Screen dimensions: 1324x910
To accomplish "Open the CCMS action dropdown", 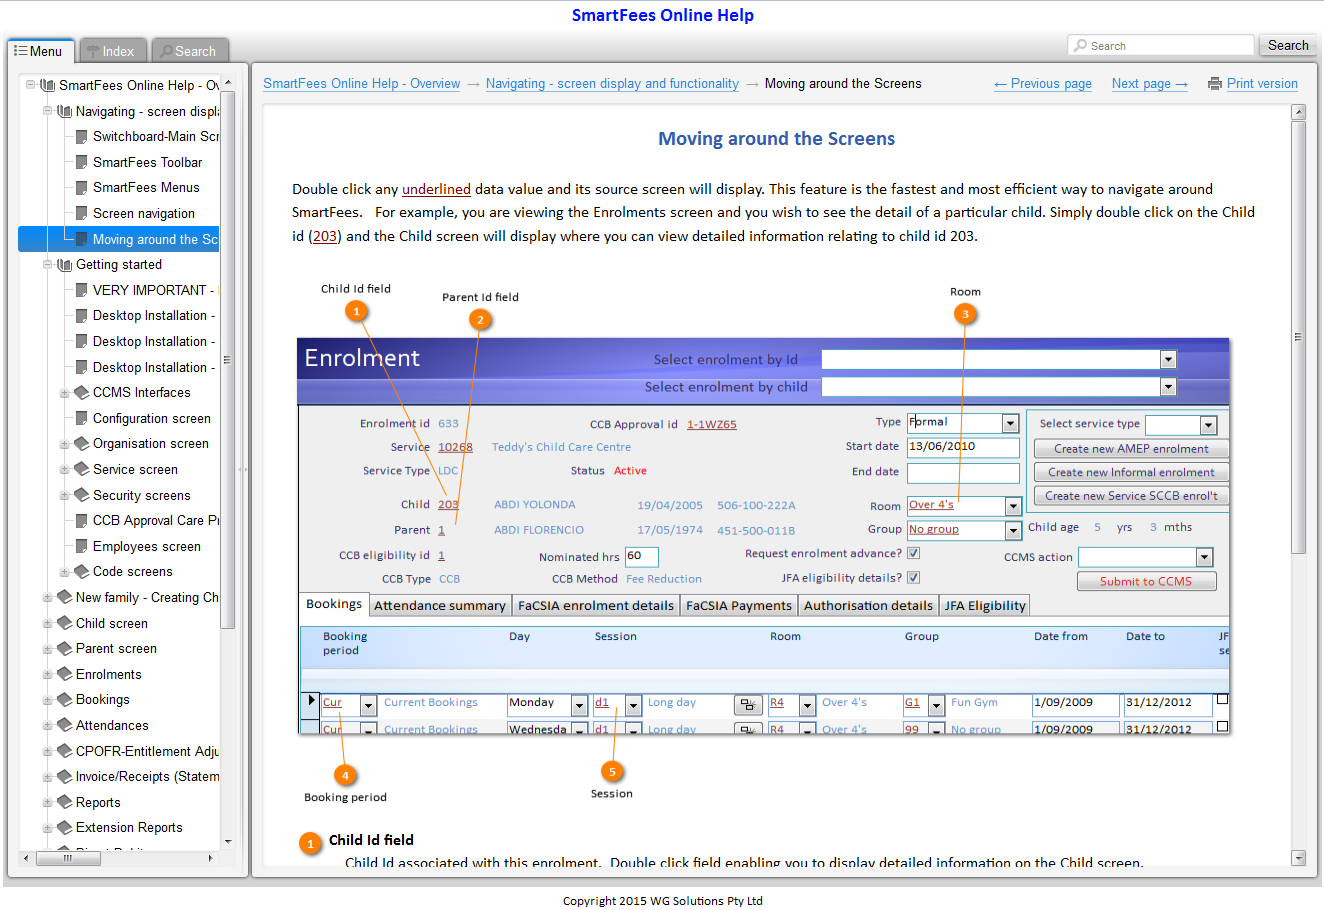I will click(x=1205, y=557).
